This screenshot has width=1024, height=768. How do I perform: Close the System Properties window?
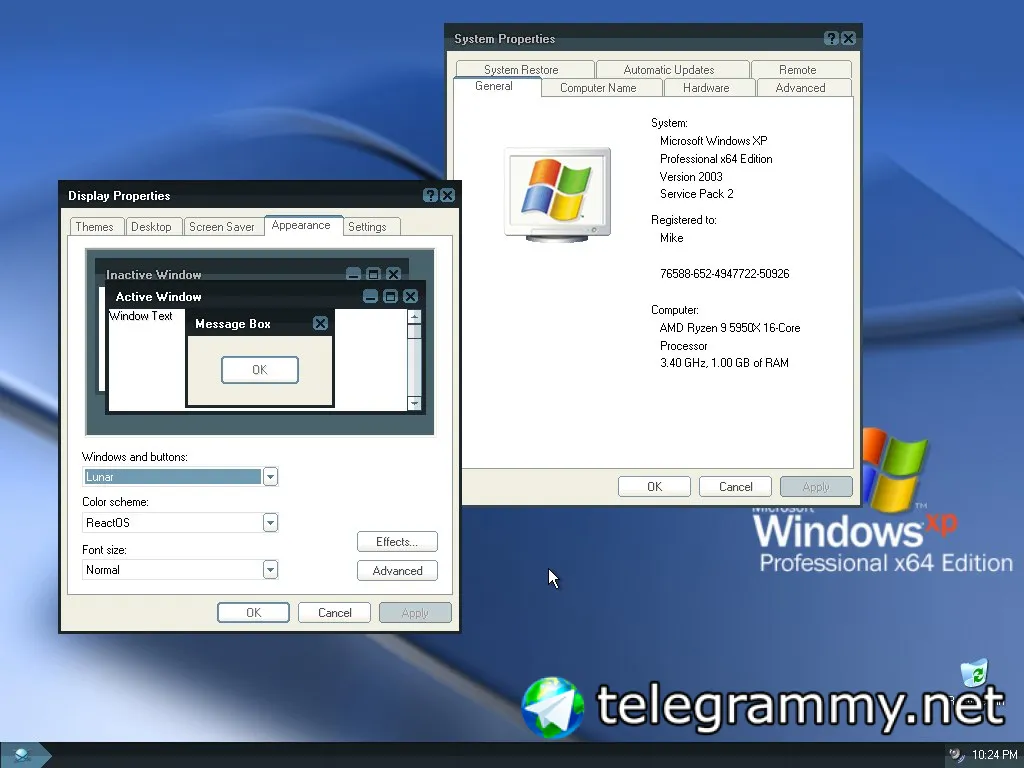(x=848, y=39)
